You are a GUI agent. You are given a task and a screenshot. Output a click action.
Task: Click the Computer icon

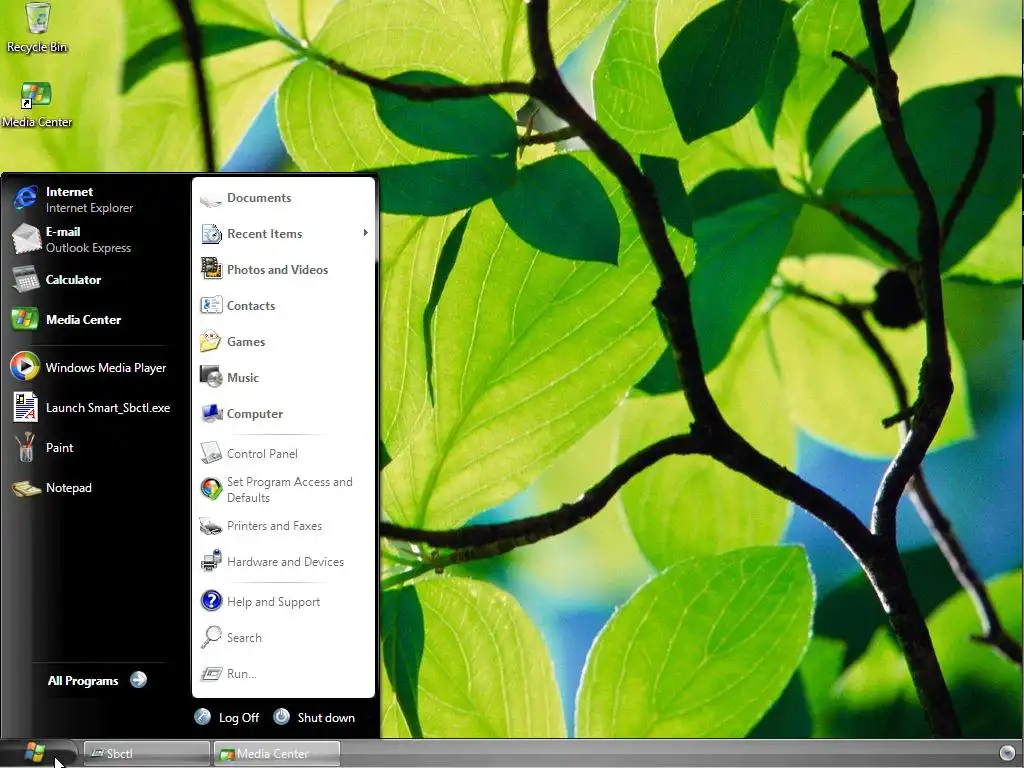(211, 413)
